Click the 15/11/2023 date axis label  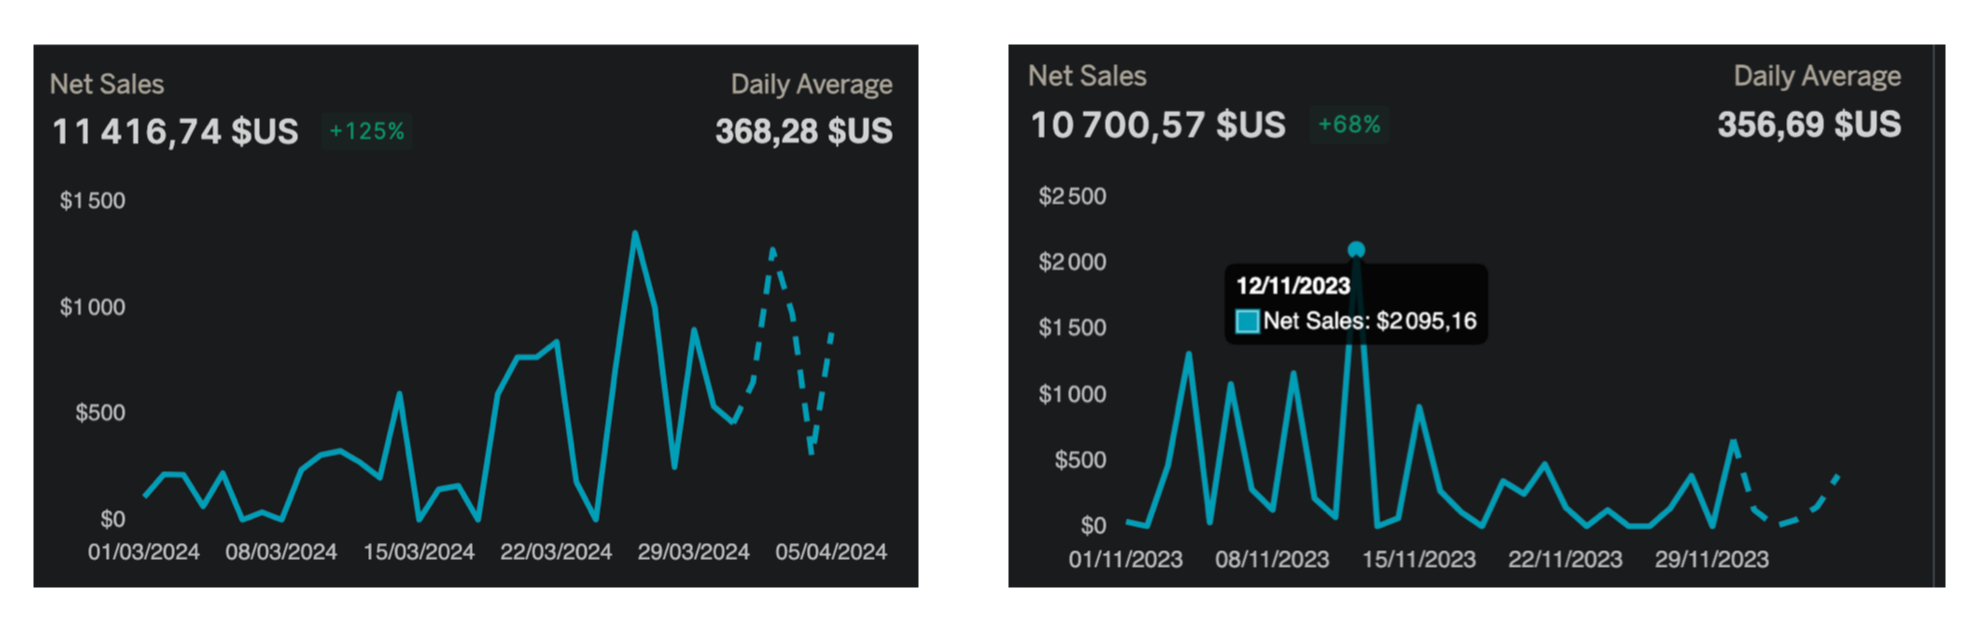(1418, 559)
